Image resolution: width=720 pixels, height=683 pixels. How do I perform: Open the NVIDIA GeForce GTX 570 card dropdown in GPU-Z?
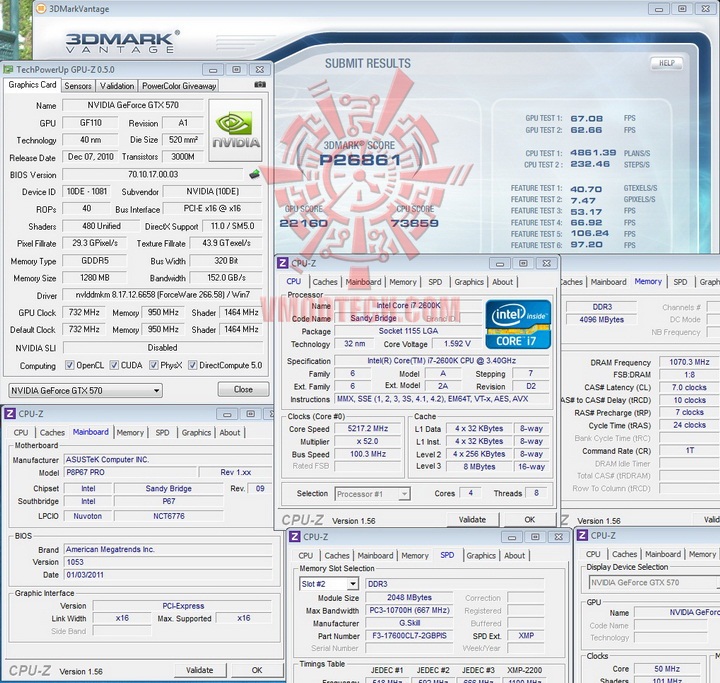(x=85, y=390)
